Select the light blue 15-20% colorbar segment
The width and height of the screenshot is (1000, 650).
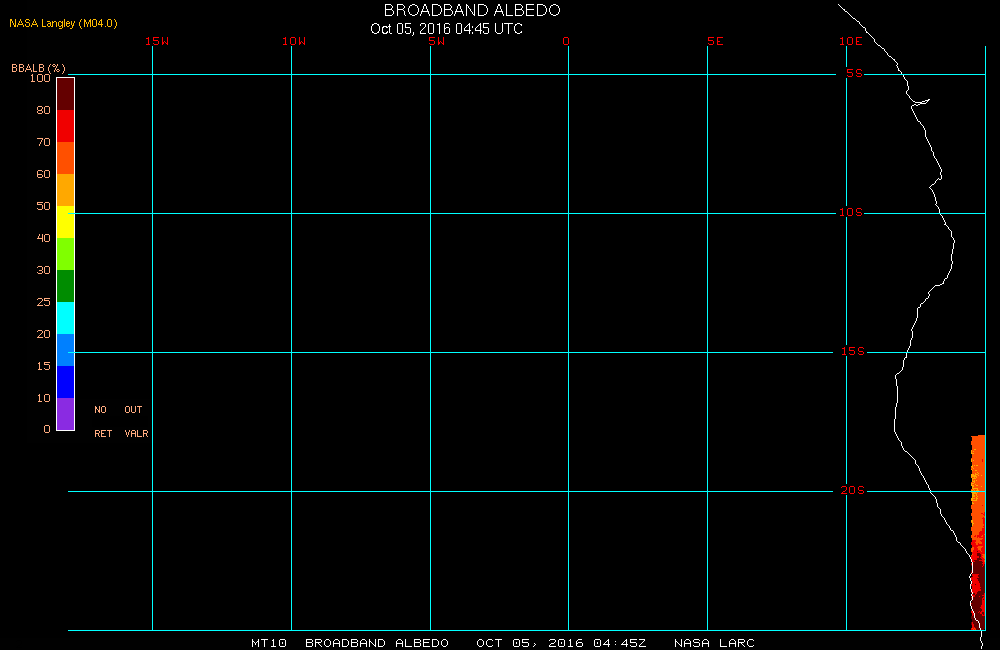click(66, 350)
